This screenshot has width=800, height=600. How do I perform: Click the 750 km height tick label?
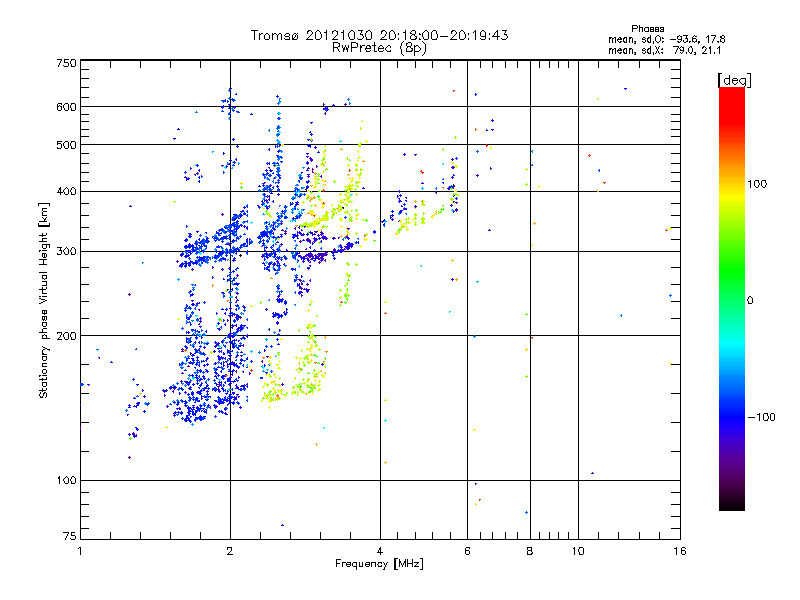66,63
